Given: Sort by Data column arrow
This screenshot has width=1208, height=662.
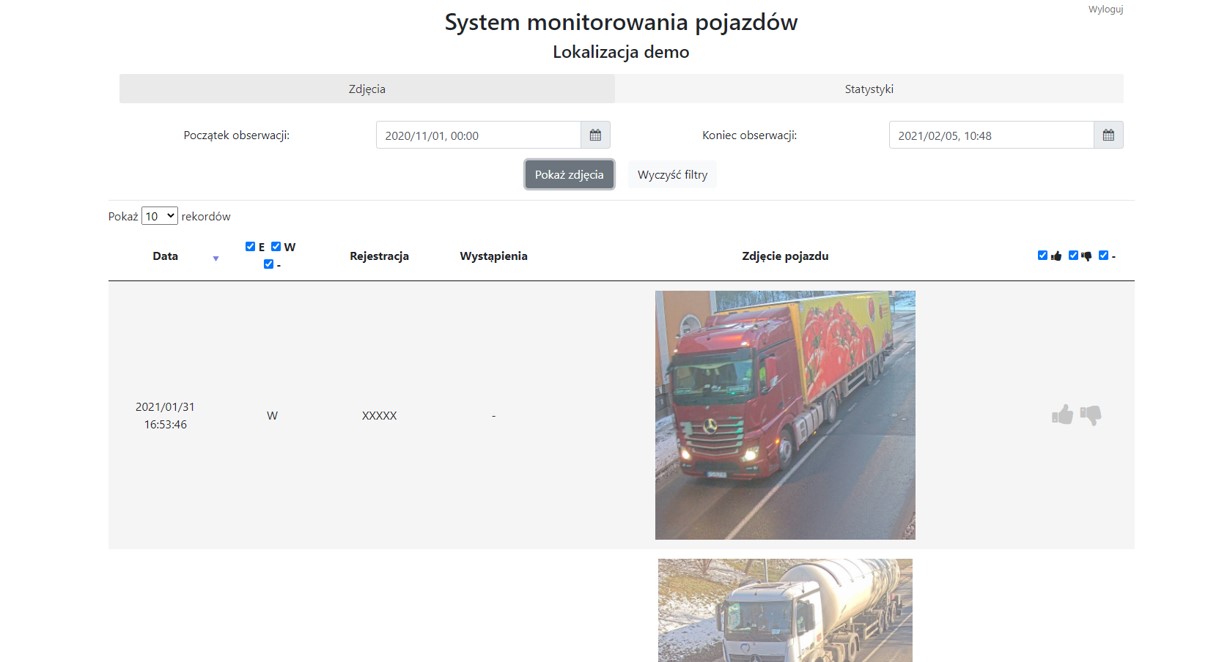Looking at the screenshot, I should point(215,258).
